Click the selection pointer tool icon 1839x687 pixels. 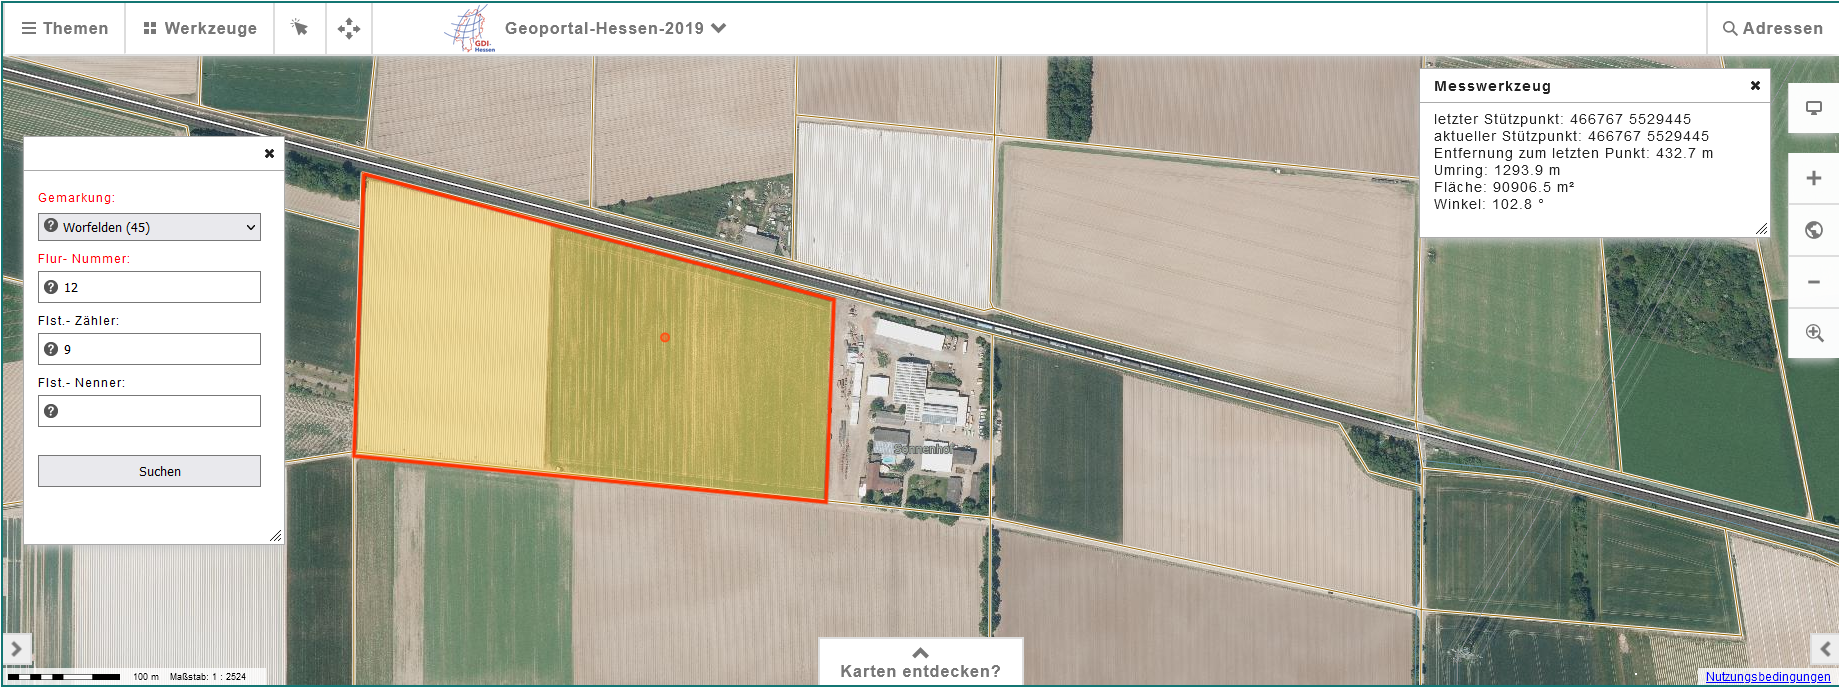tap(299, 28)
